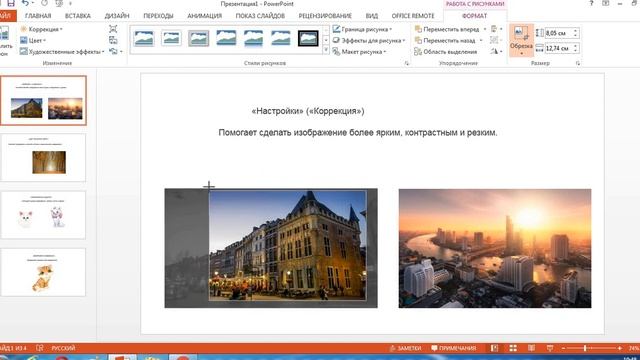Image resolution: width=640 pixels, height=360 pixels.
Task: Open Художественные эффекты menu
Action: tap(62, 52)
